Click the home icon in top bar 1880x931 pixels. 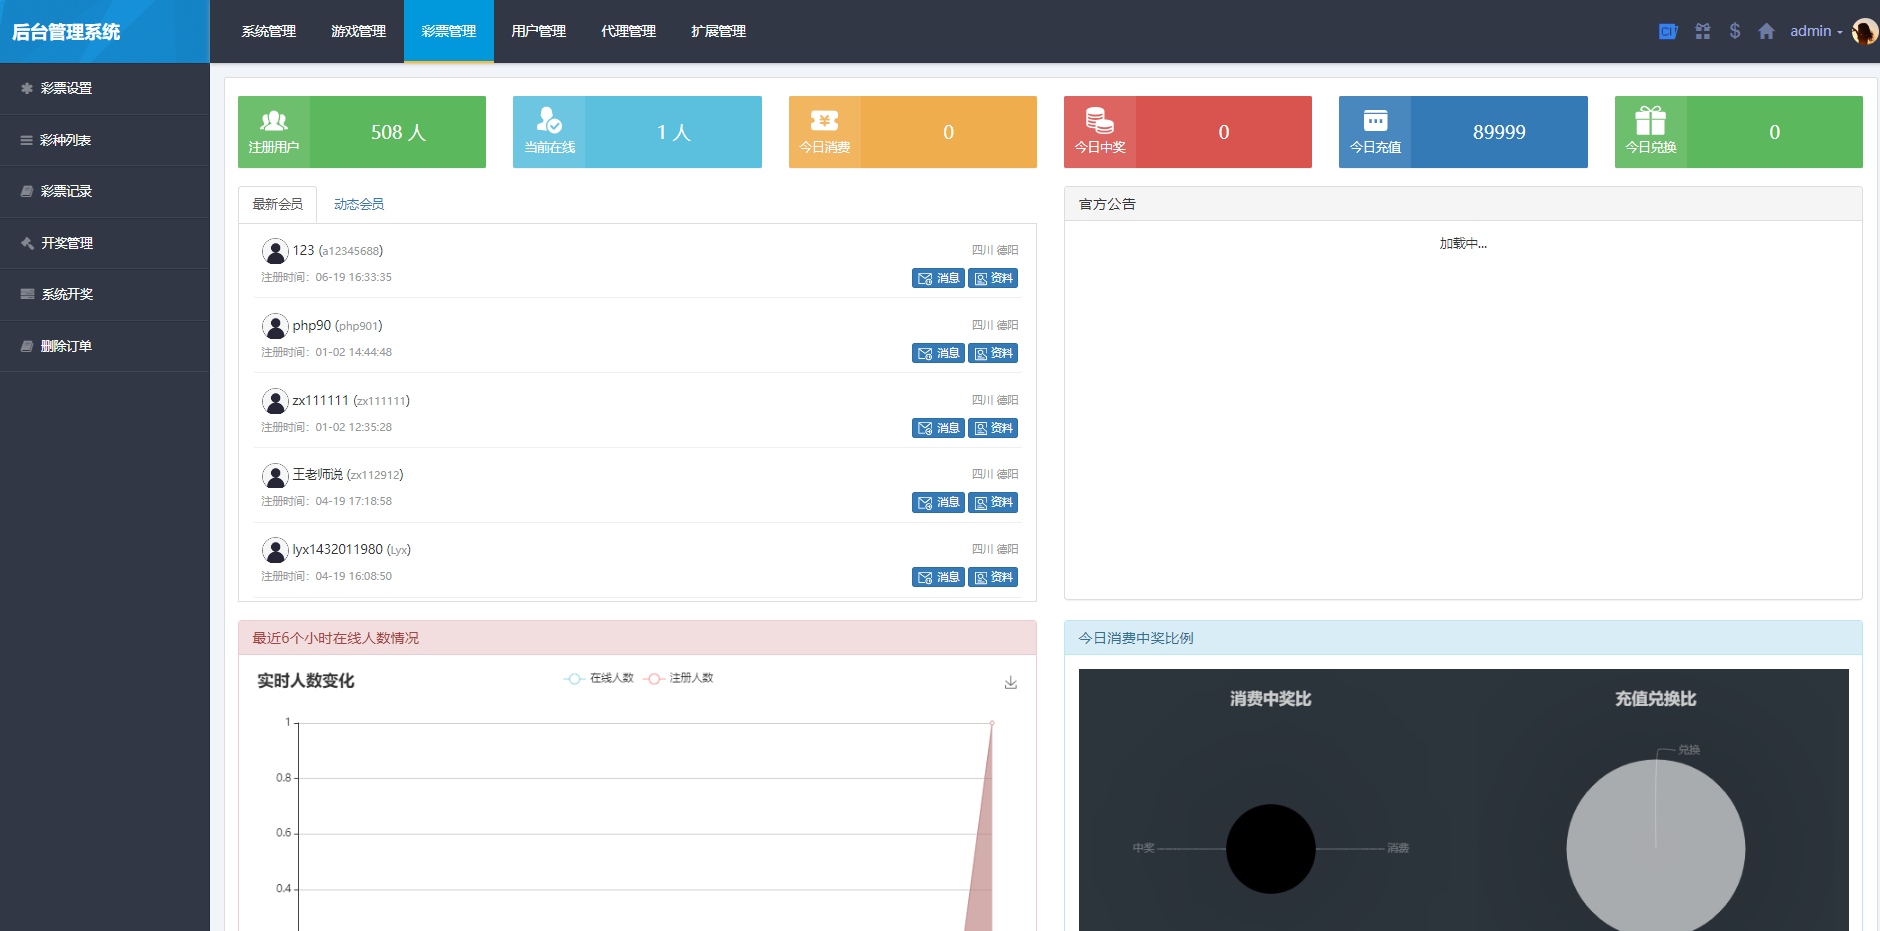(x=1766, y=31)
